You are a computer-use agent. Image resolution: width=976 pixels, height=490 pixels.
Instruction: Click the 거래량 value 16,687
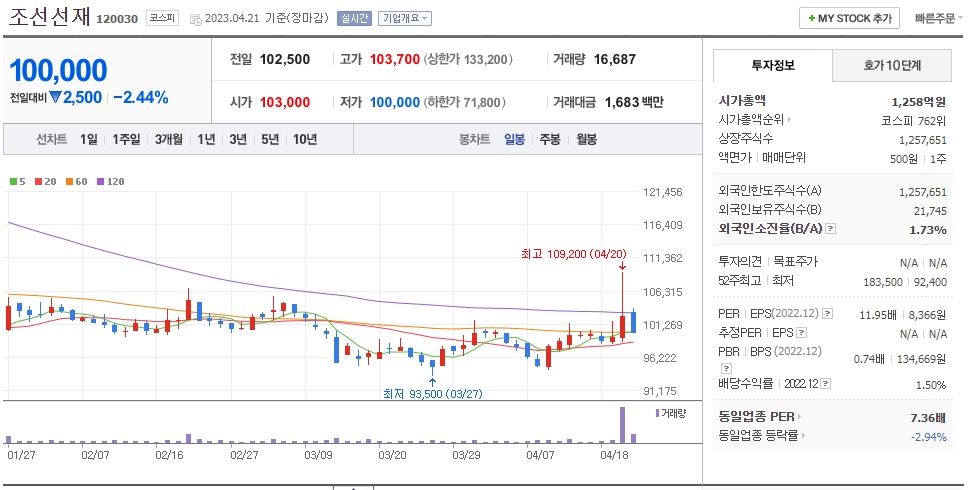coord(615,59)
